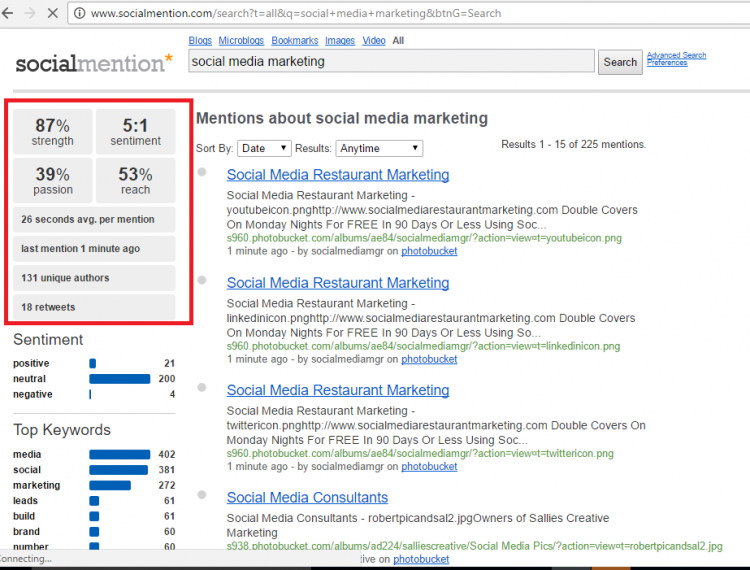This screenshot has height=570, width=750.
Task: Click green twittericon.png photobucket URL
Action: click(x=420, y=453)
